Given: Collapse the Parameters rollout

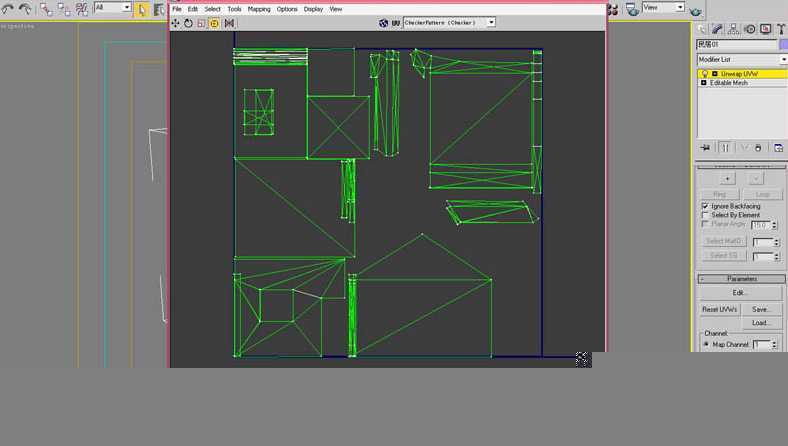Looking at the screenshot, I should coord(742,279).
